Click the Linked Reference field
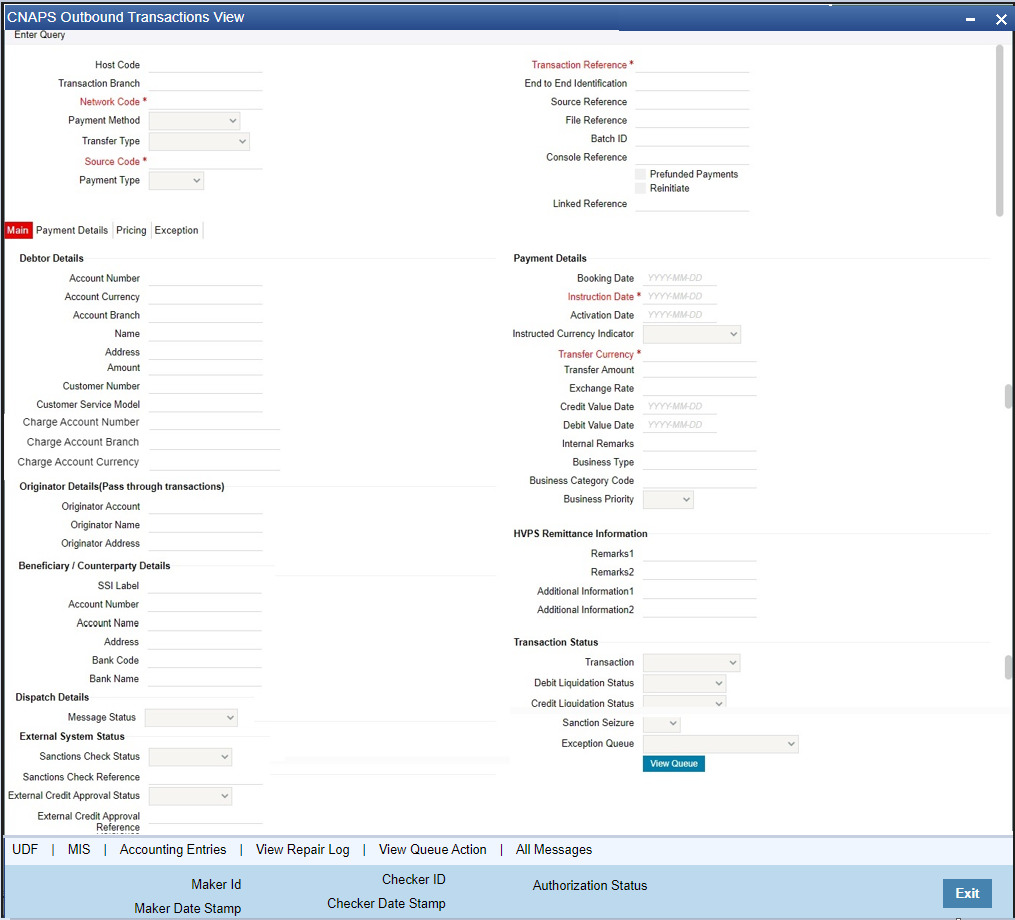 tap(692, 204)
